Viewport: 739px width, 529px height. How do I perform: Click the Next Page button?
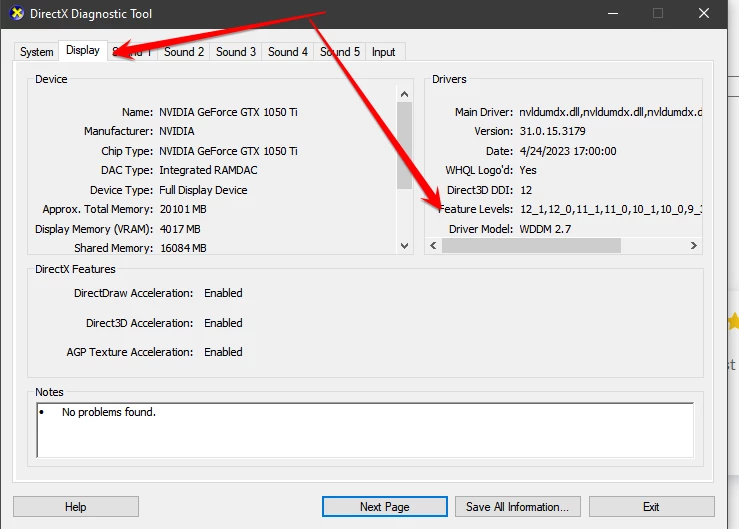point(385,507)
